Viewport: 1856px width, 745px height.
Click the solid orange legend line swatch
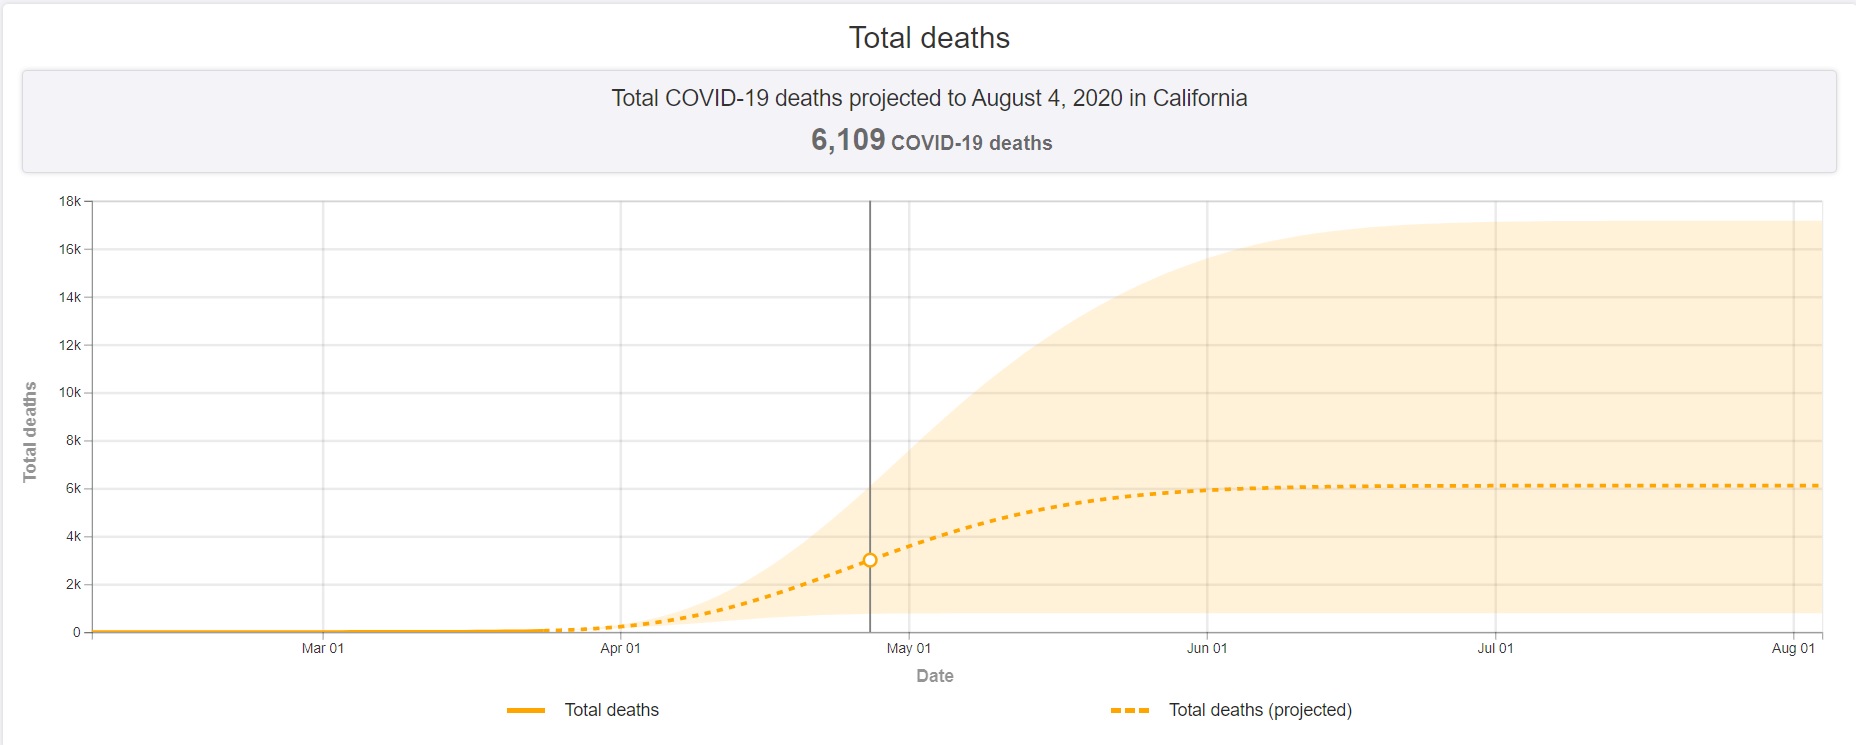[x=526, y=710]
